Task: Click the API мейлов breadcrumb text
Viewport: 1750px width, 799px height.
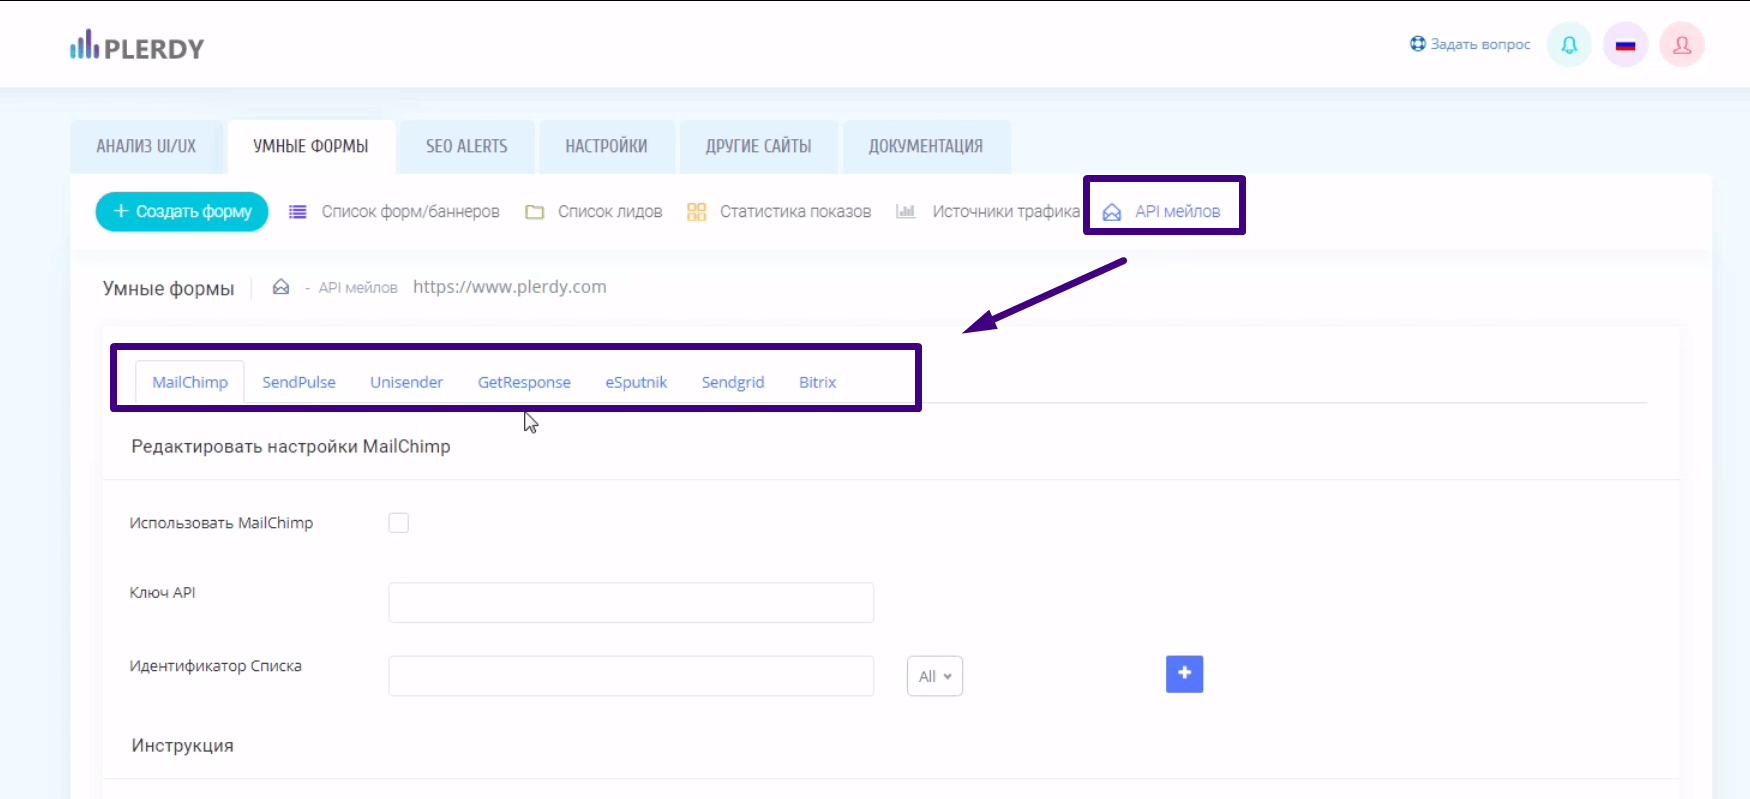Action: point(358,288)
